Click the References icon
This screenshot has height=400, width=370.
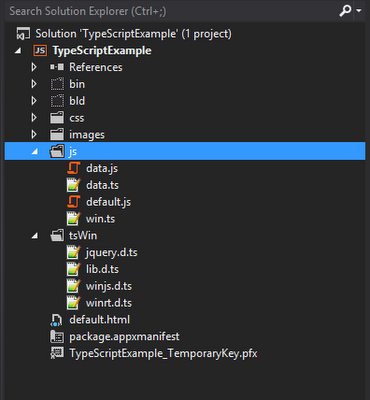[x=57, y=67]
